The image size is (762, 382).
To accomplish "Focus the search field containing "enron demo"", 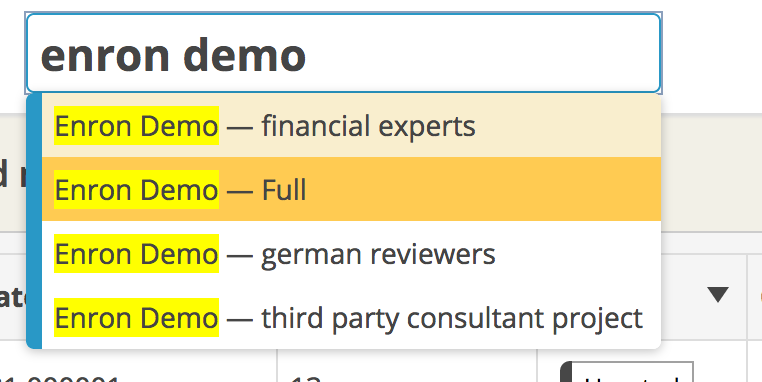I will coord(344,53).
